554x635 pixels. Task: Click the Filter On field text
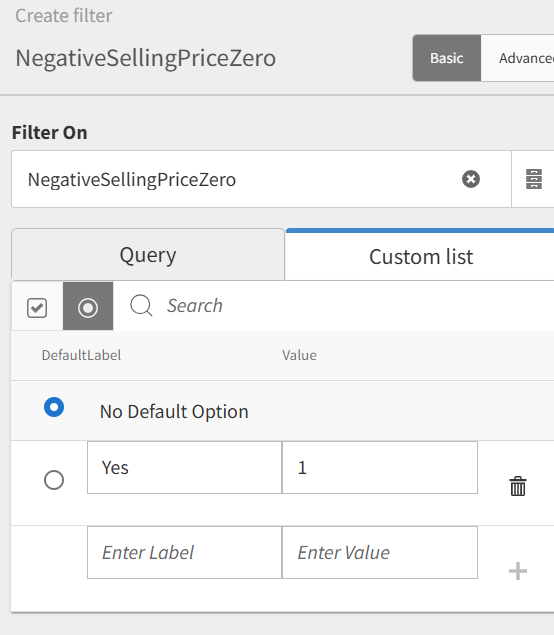pos(132,179)
